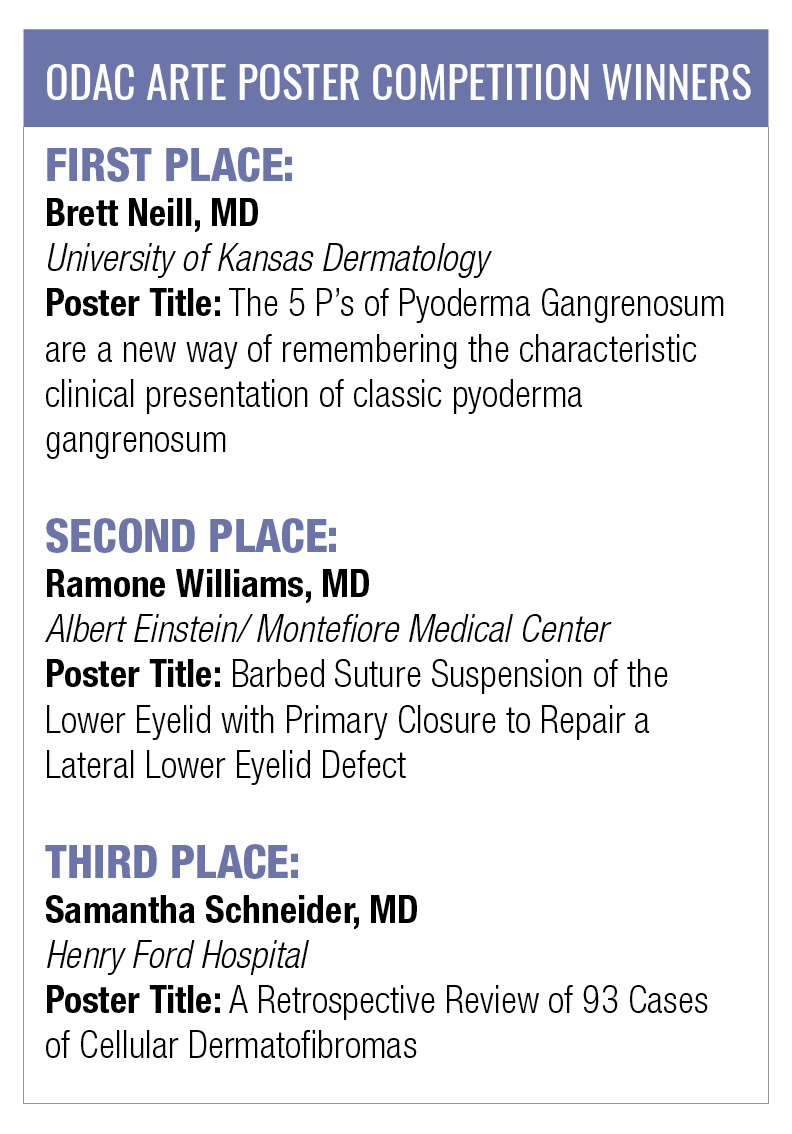The width and height of the screenshot is (792, 1134).
Task: Click Barbed Suture Suspension title text
Action: click(x=449, y=675)
